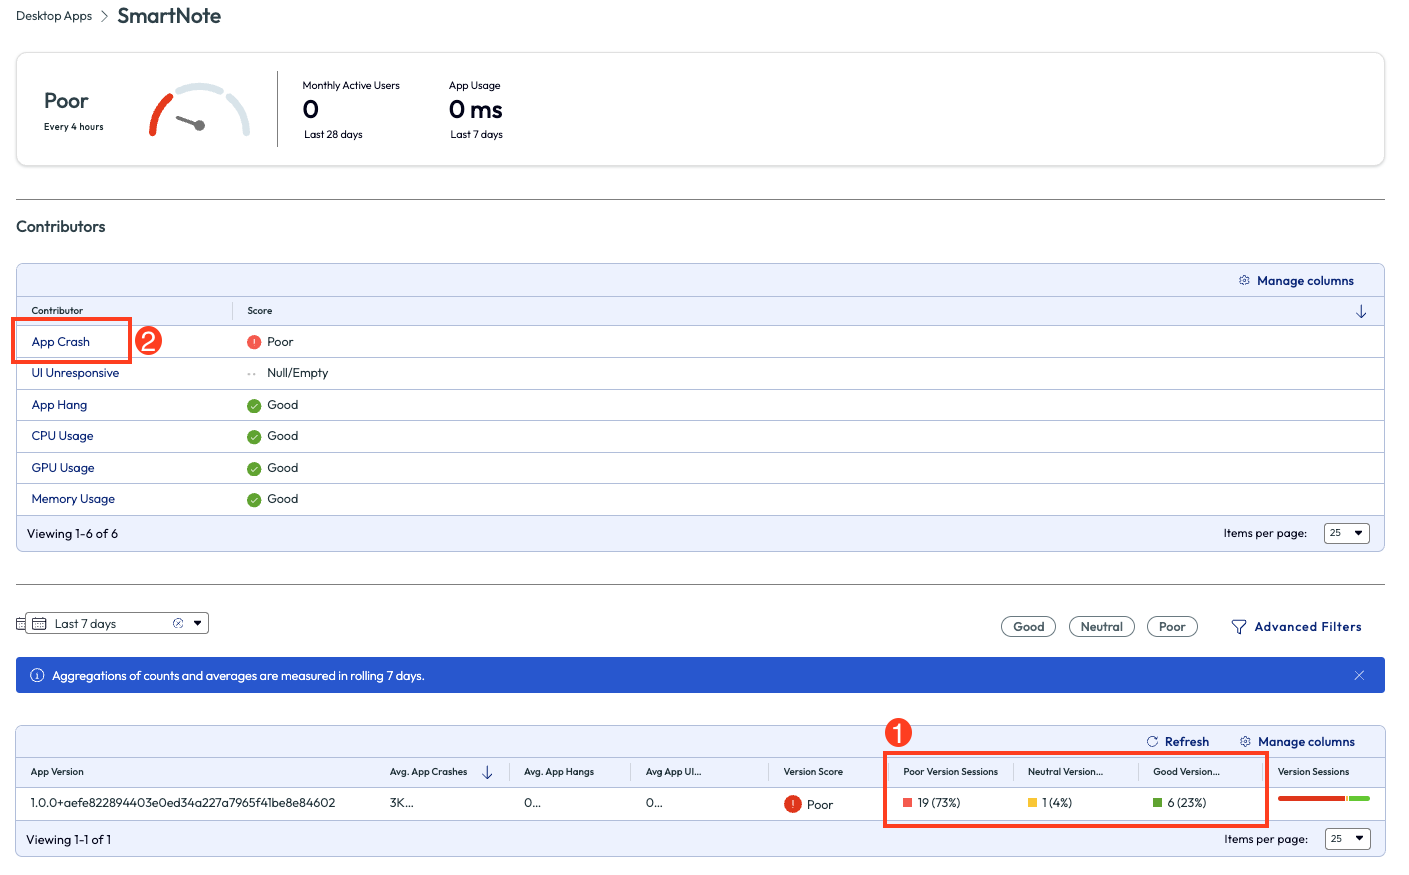Open Items per page dropdown for the versions table

[1346, 838]
